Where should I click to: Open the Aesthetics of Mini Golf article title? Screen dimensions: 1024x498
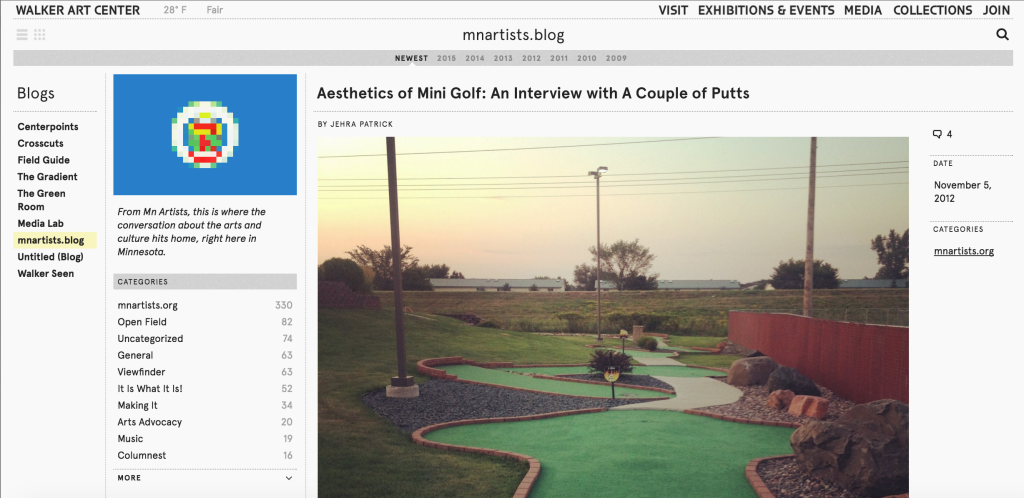[x=533, y=93]
